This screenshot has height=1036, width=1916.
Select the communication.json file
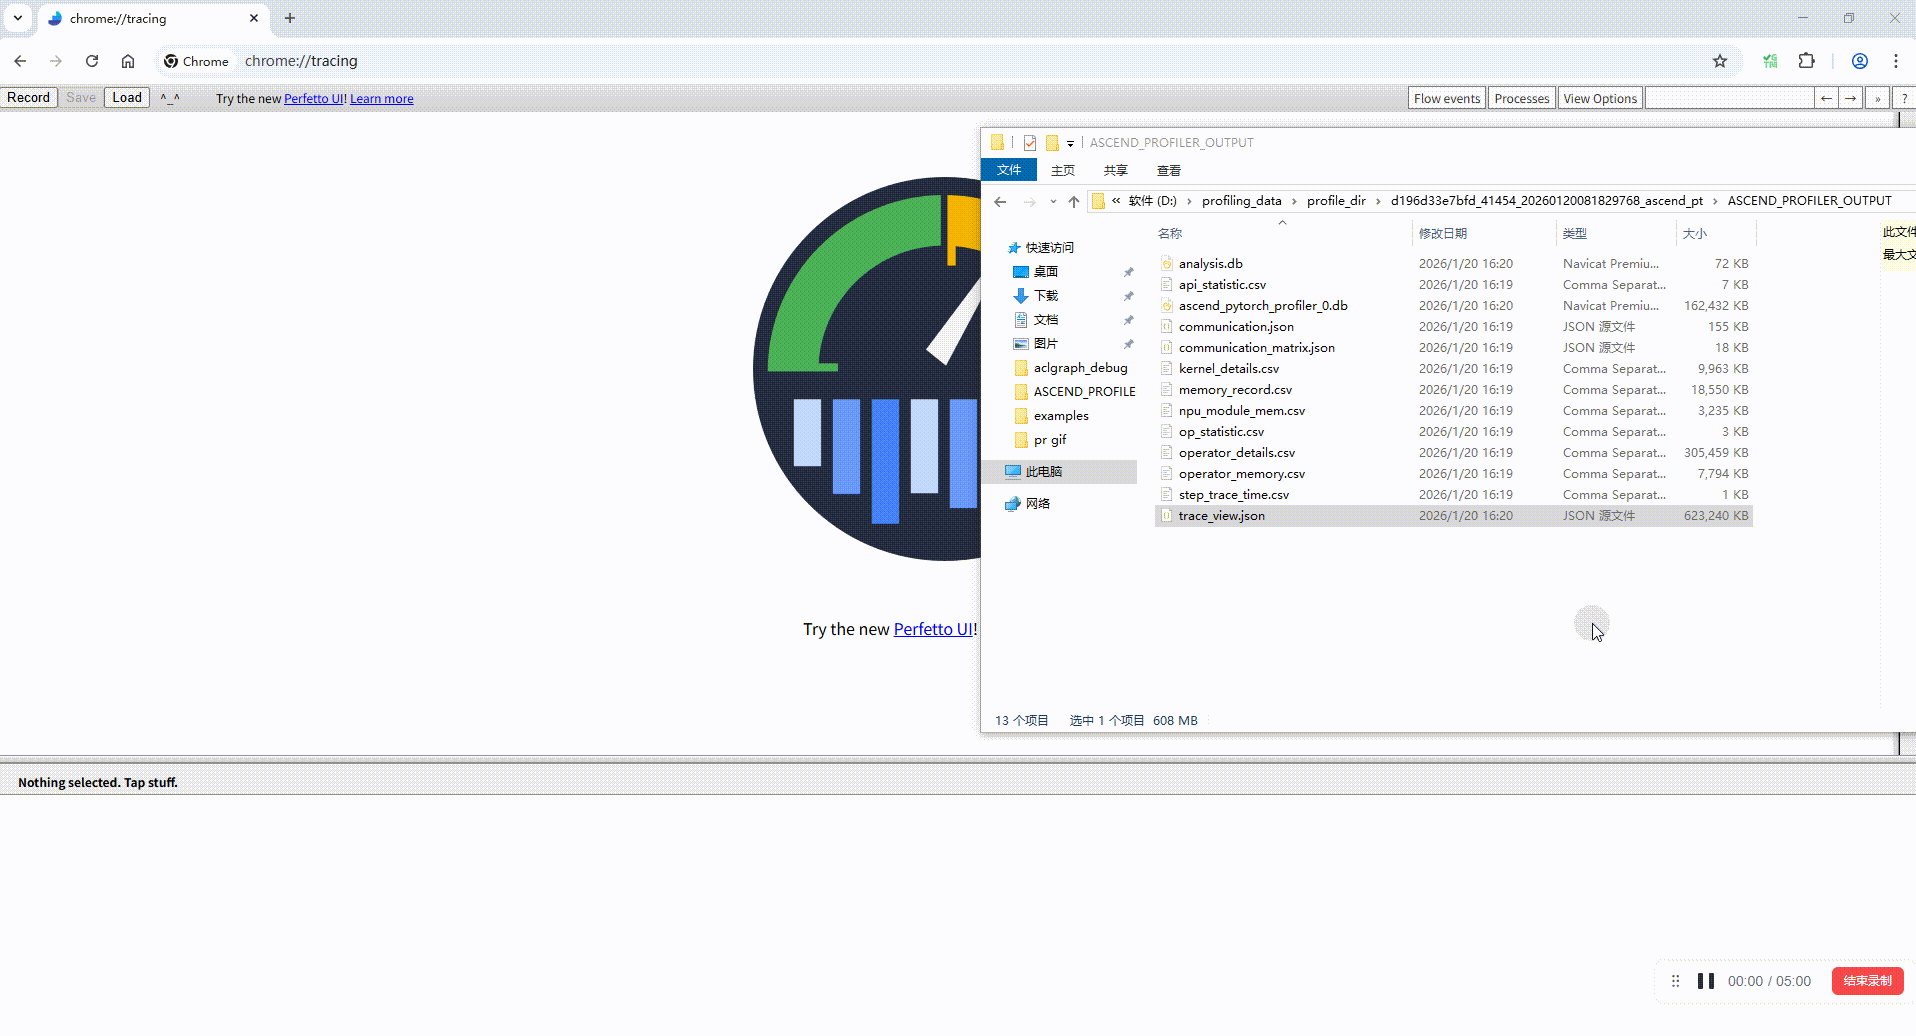pos(1236,327)
